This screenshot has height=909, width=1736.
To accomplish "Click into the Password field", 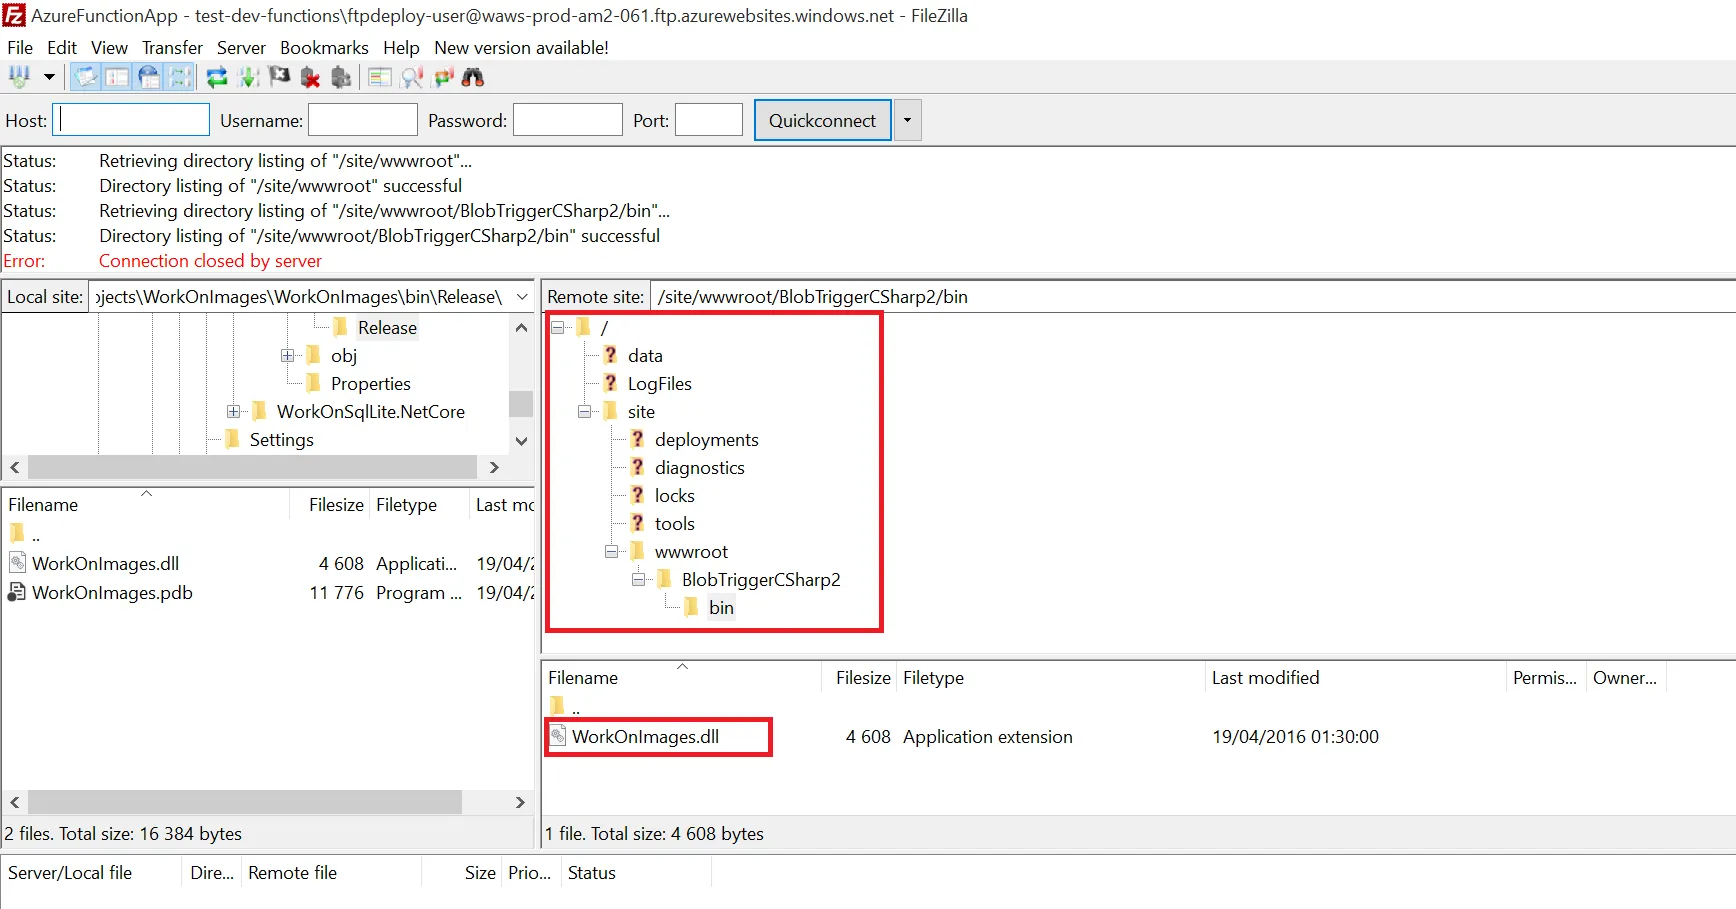I will (x=568, y=120).
